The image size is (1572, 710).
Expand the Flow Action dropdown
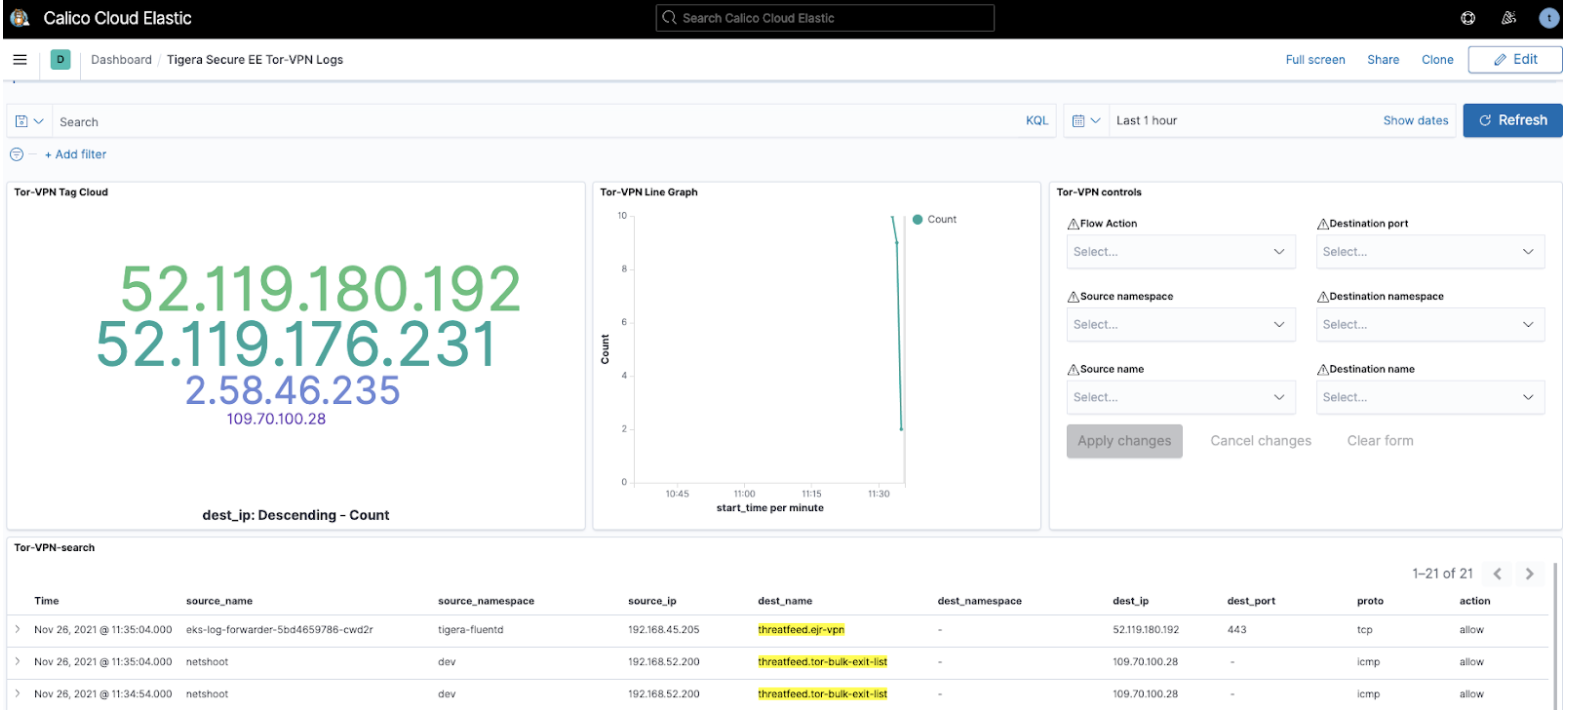click(1180, 252)
